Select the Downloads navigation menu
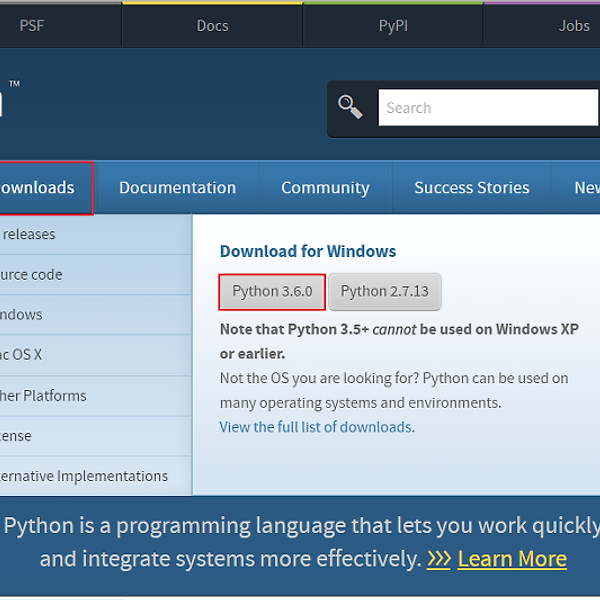The height and width of the screenshot is (600, 600). coord(38,188)
